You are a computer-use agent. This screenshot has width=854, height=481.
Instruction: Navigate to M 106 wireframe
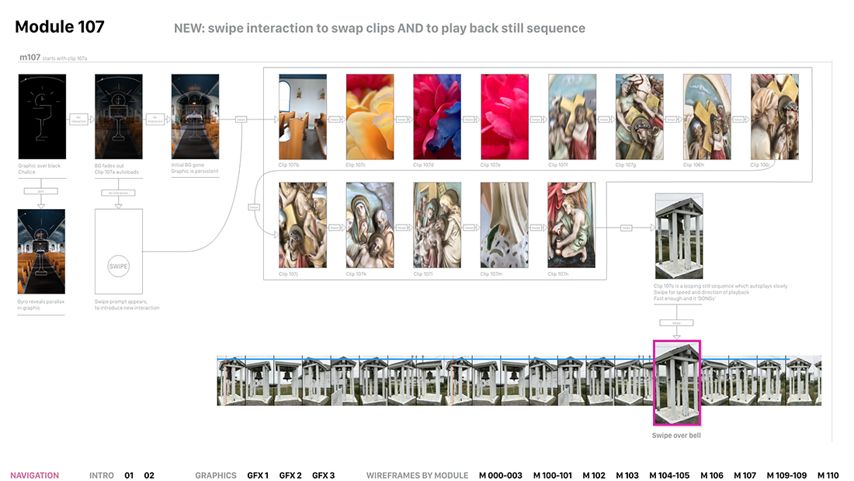click(712, 475)
